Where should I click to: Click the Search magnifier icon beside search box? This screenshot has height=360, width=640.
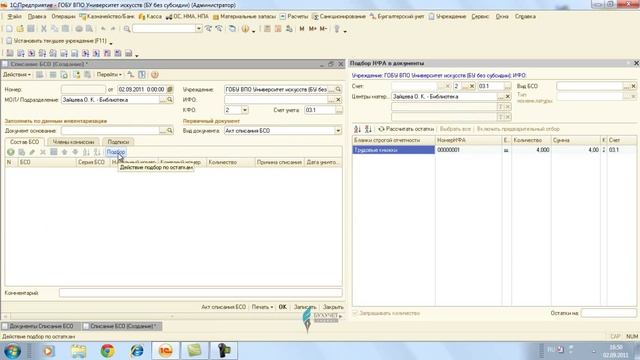tap(127, 29)
